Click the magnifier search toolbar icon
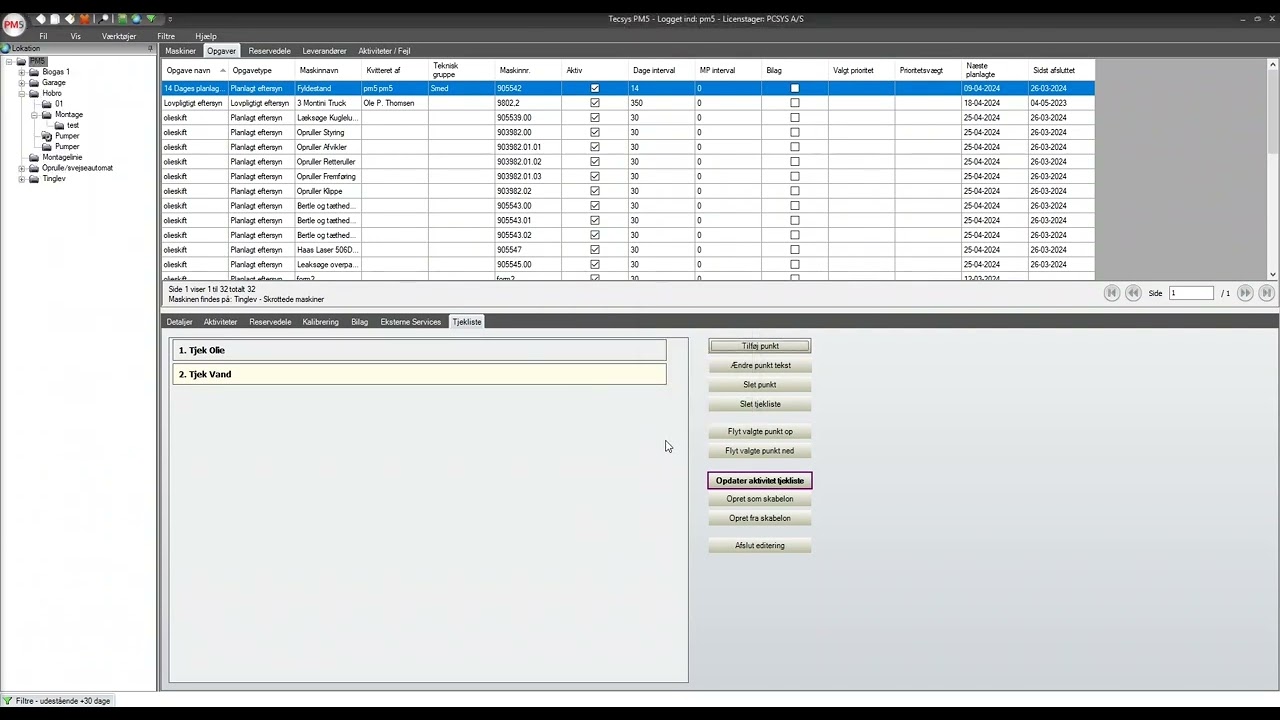This screenshot has height=720, width=1280. (x=104, y=19)
